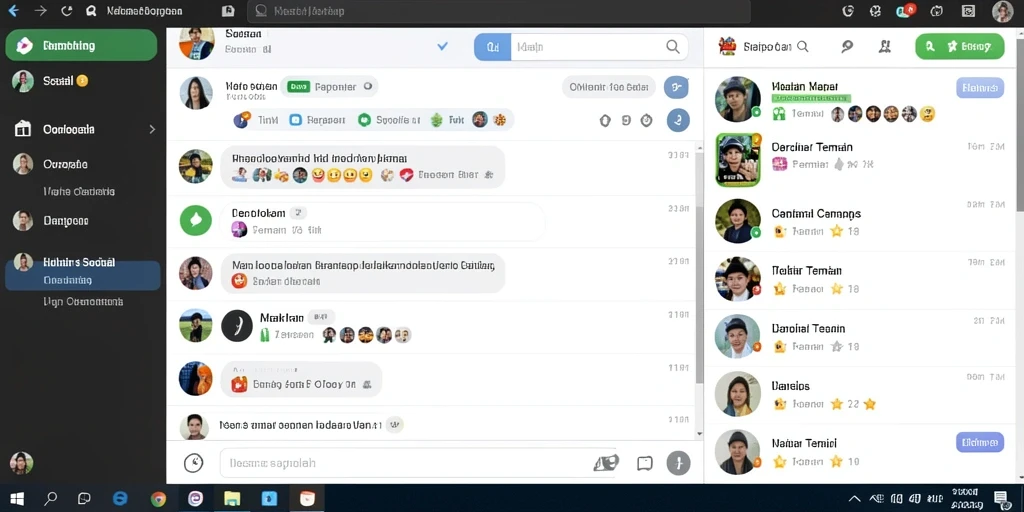
Task: Click the browser back arrow
Action: coord(12,11)
